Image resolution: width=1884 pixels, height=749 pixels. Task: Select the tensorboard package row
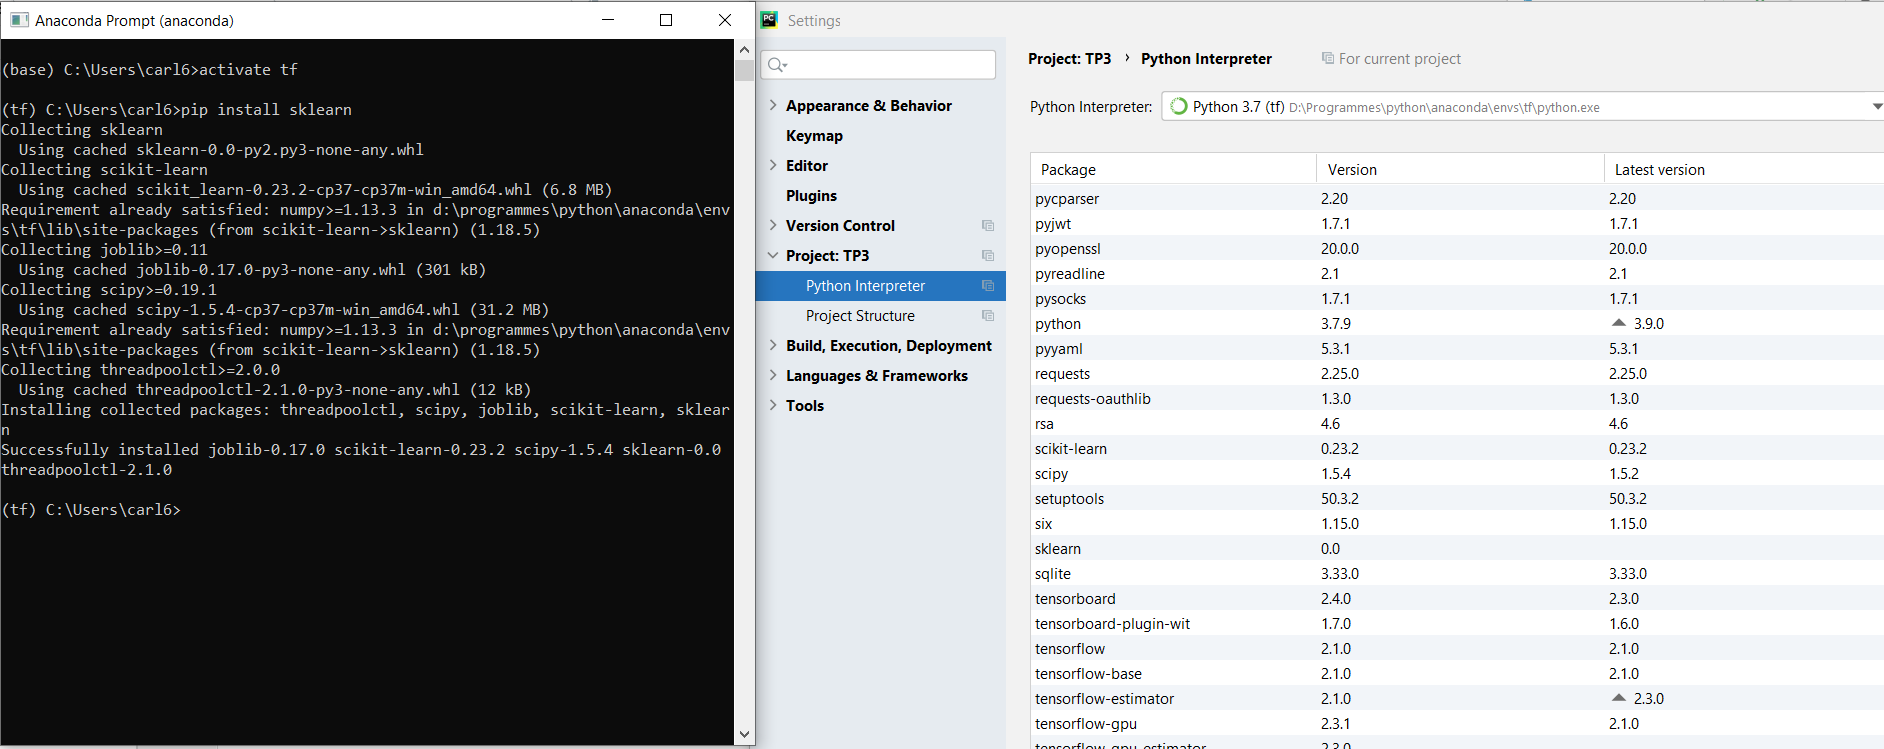[x=1457, y=598]
